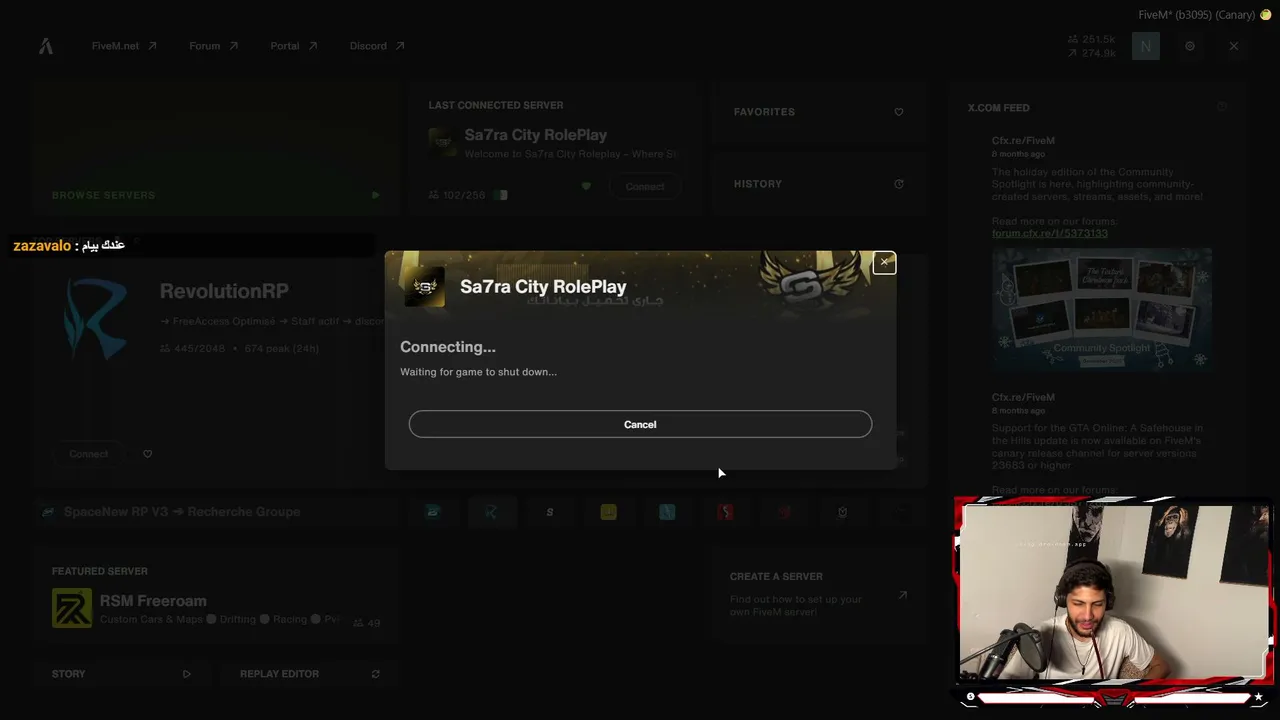Open the forum.cfx.re/t/5373133 link

point(1050,233)
